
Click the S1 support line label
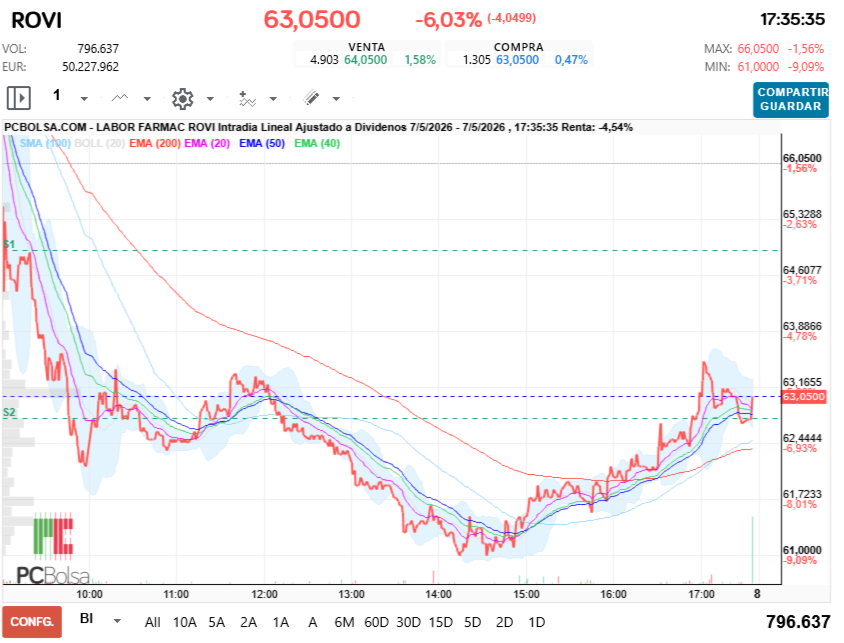pyautogui.click(x=9, y=245)
